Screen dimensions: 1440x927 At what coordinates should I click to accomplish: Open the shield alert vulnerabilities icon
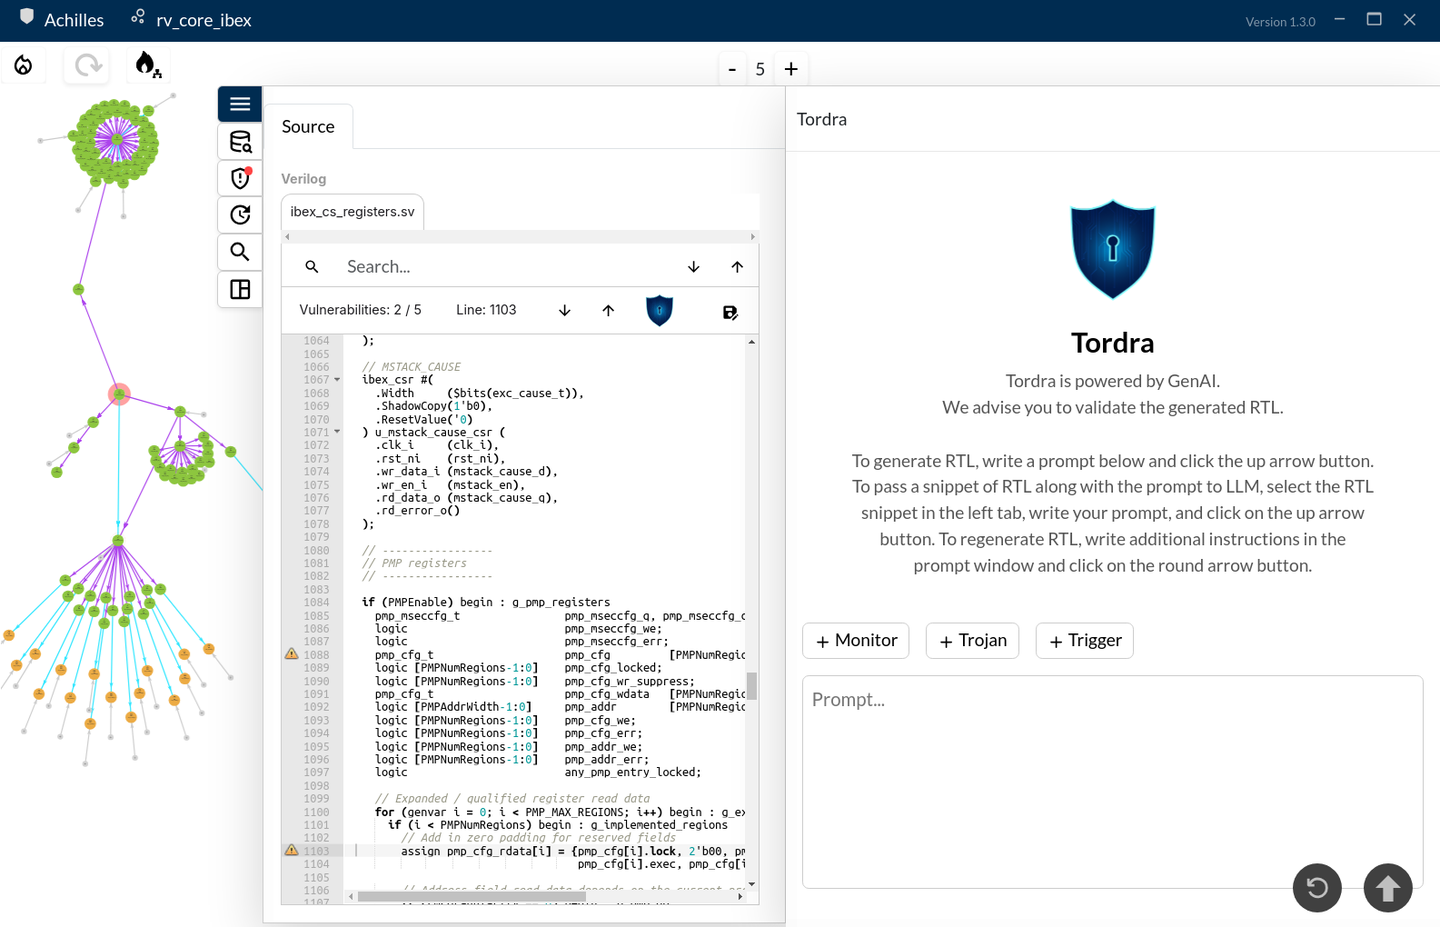240,178
